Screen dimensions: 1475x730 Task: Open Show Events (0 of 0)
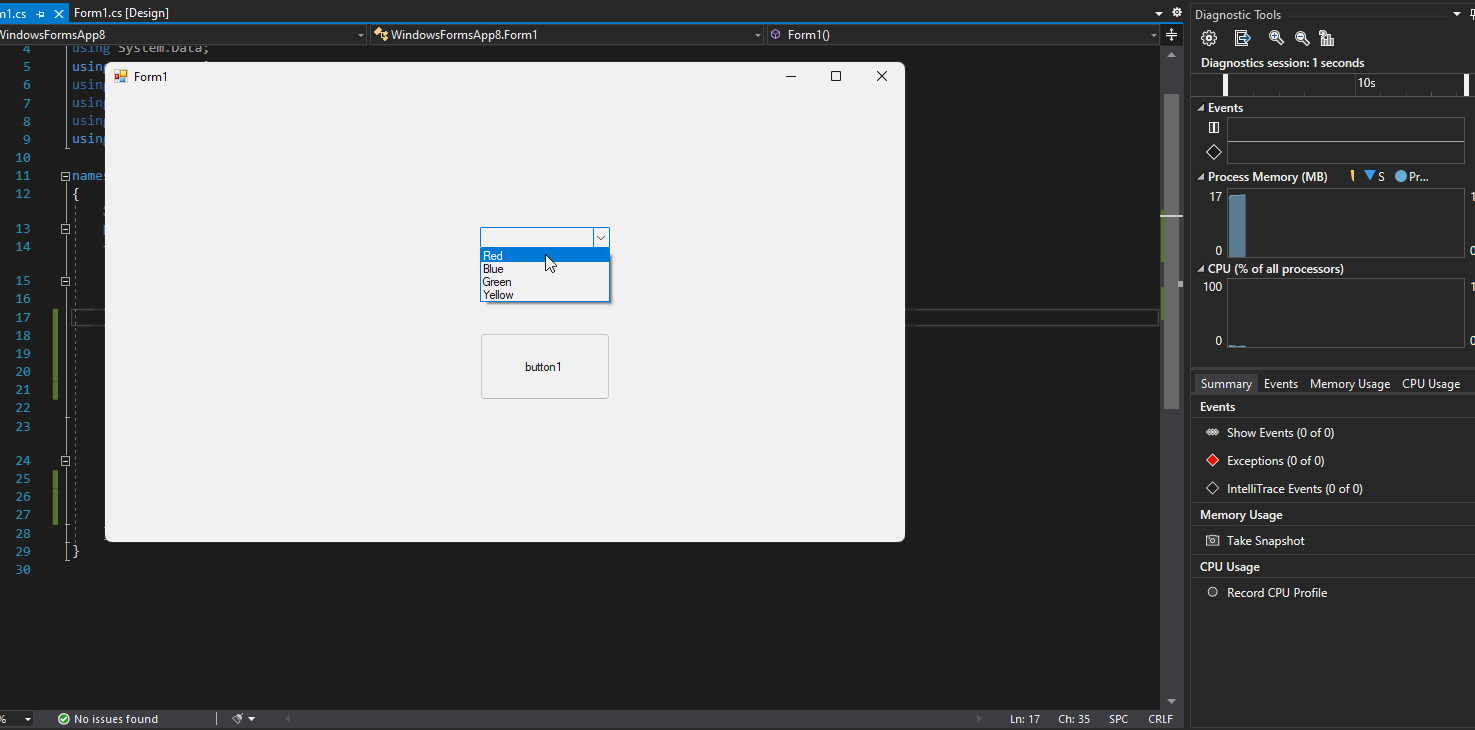[x=1281, y=432]
